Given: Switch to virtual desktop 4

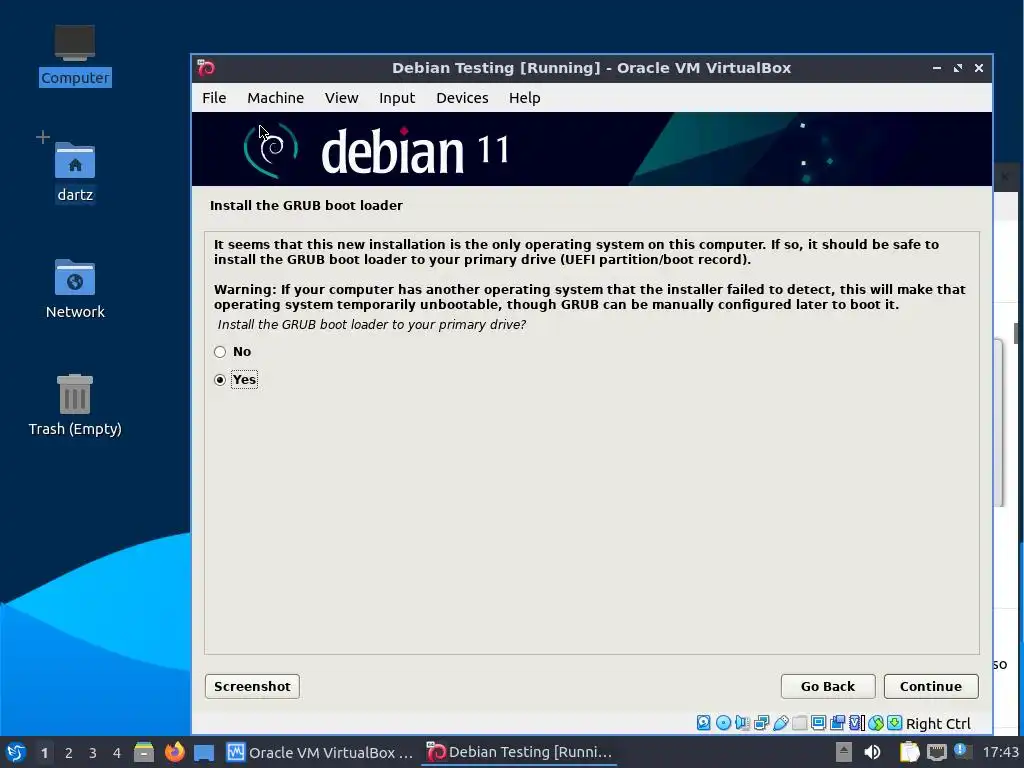Looking at the screenshot, I should click(x=117, y=753).
